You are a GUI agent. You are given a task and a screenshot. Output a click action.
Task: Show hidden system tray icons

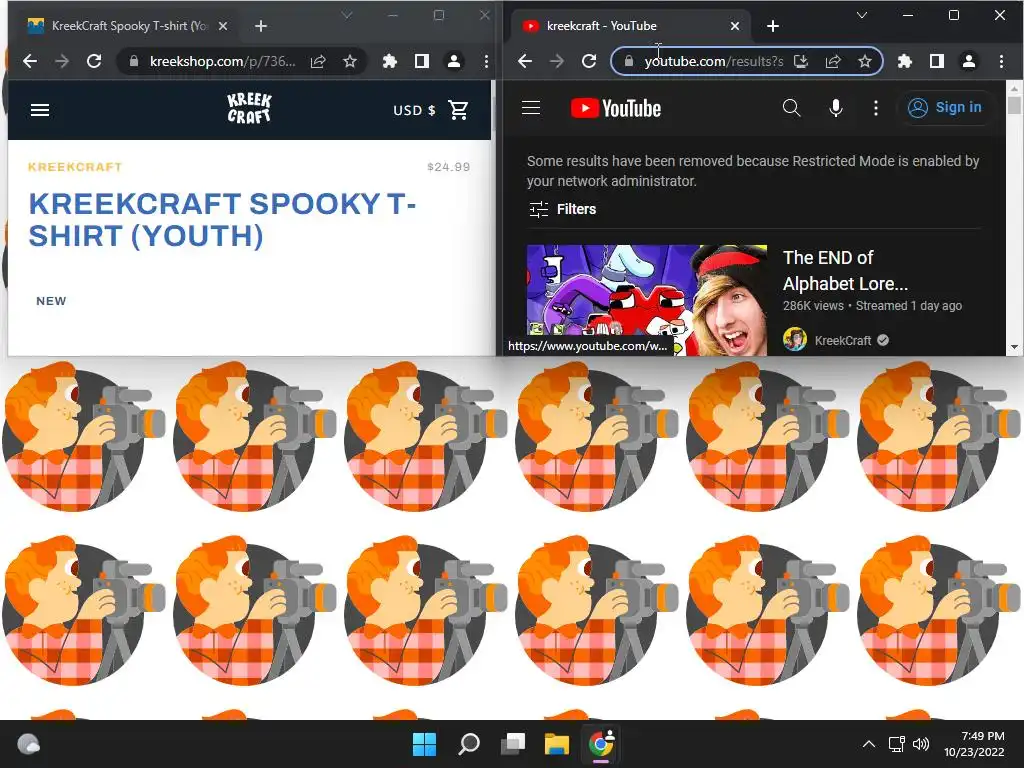[869, 744]
